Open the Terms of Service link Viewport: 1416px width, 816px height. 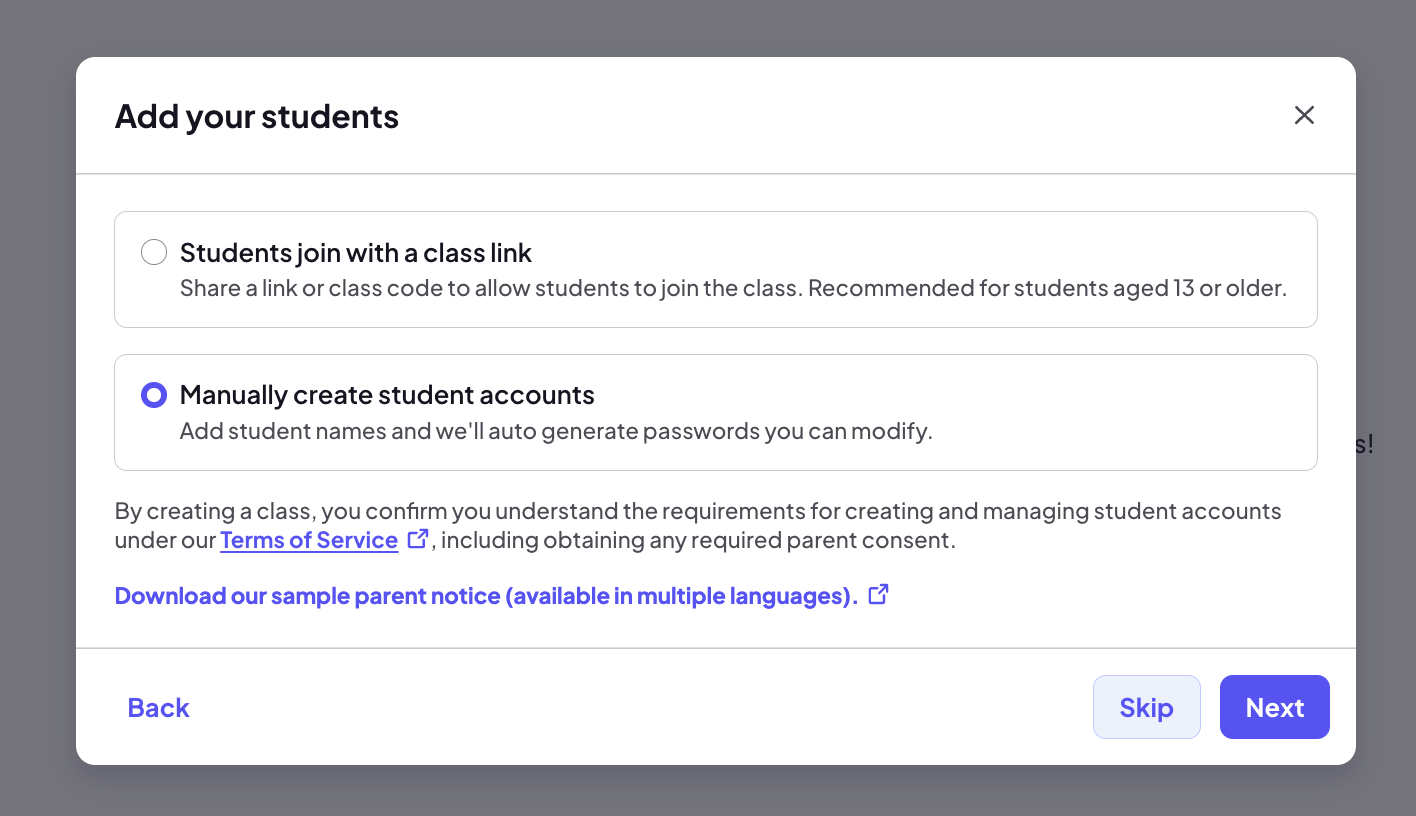(309, 540)
